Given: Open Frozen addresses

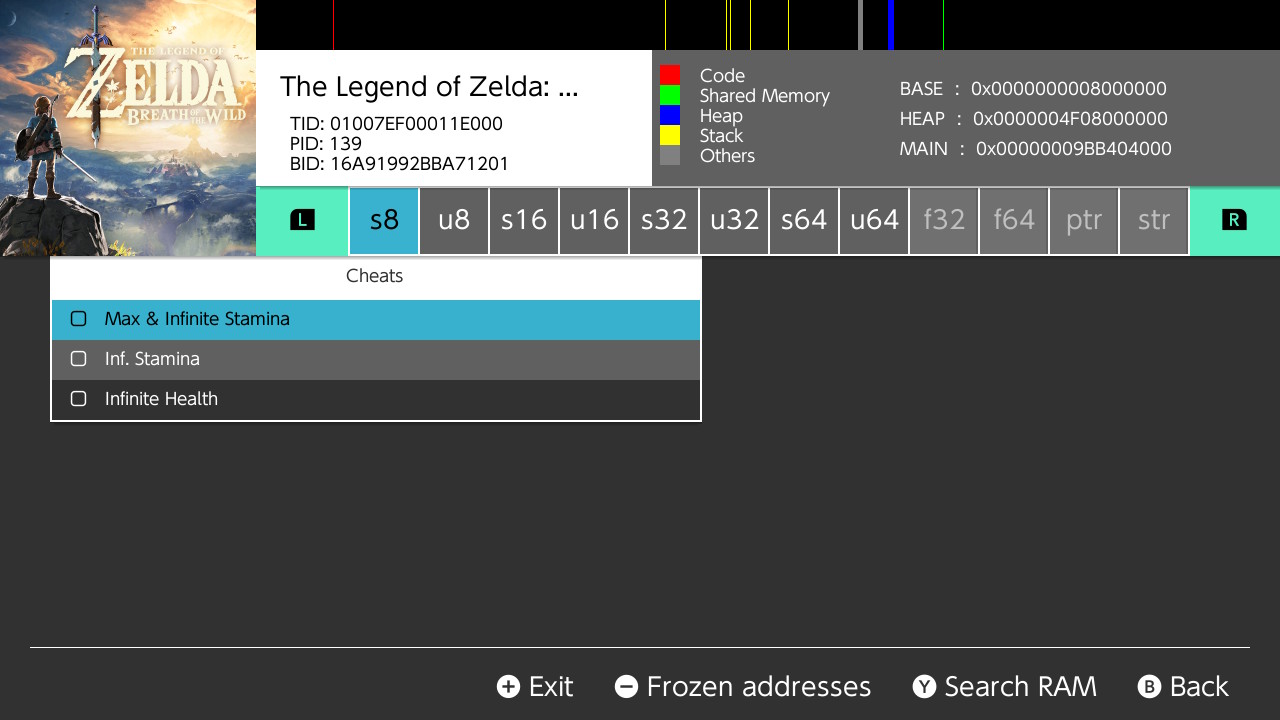Looking at the screenshot, I should pos(759,686).
